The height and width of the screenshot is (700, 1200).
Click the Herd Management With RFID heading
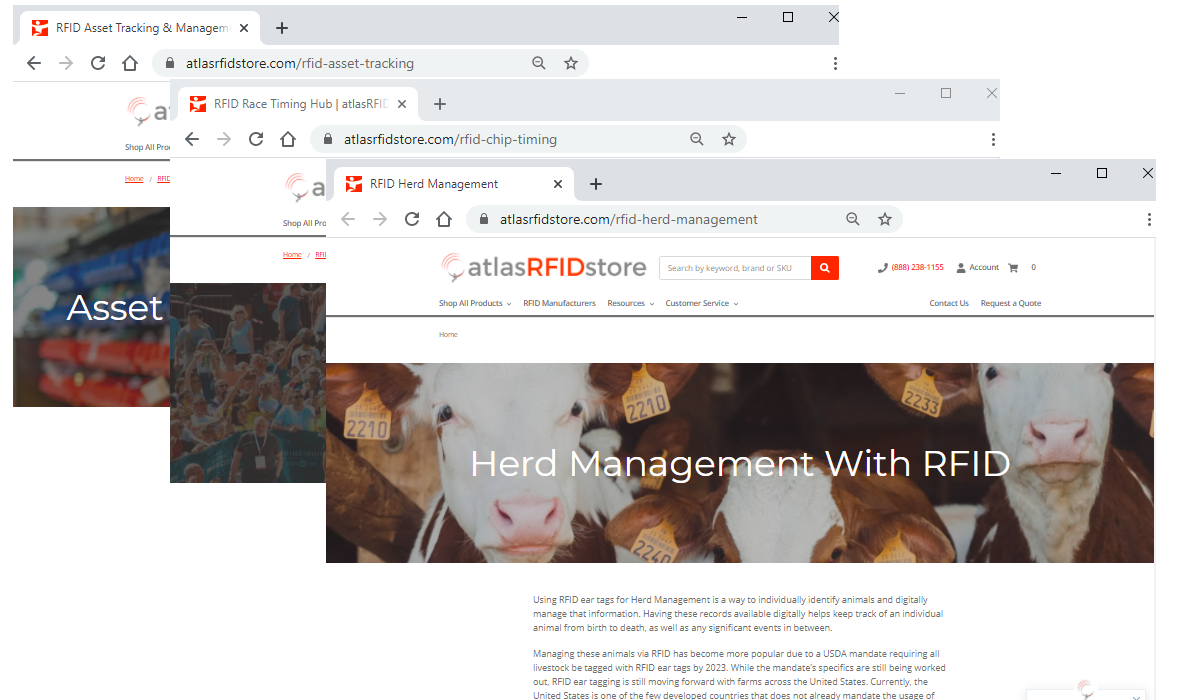point(740,463)
